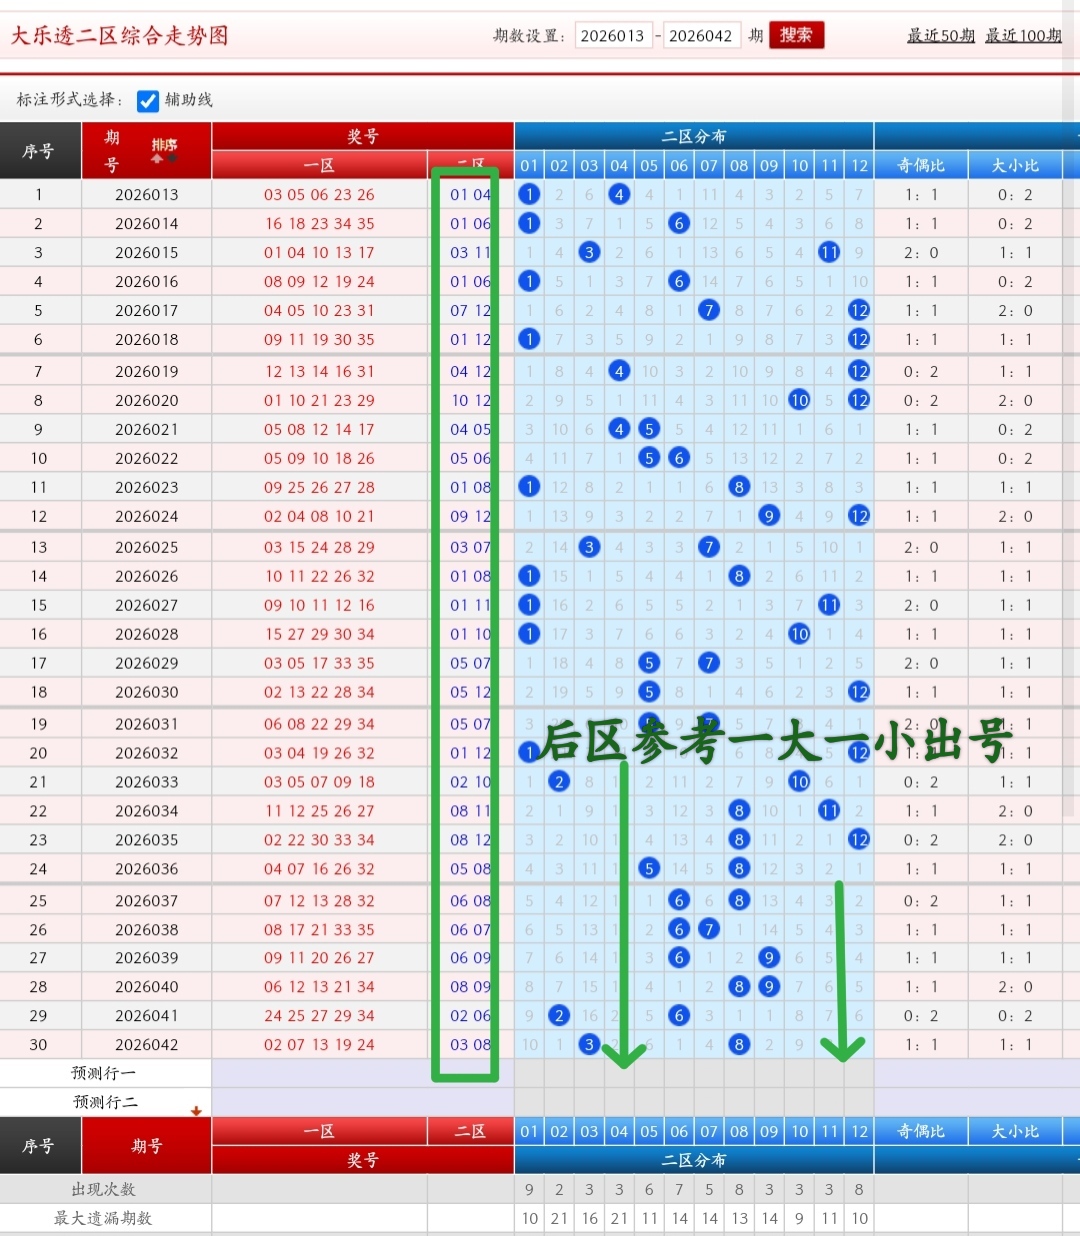The image size is (1080, 1236).
Task: Click blue ball 10 in period 2026028 row
Action: [799, 634]
